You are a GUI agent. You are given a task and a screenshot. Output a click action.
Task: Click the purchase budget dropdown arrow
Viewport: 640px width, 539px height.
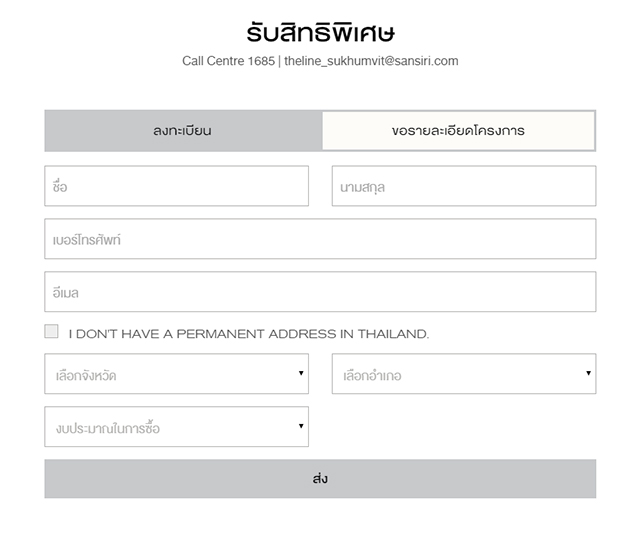point(301,427)
